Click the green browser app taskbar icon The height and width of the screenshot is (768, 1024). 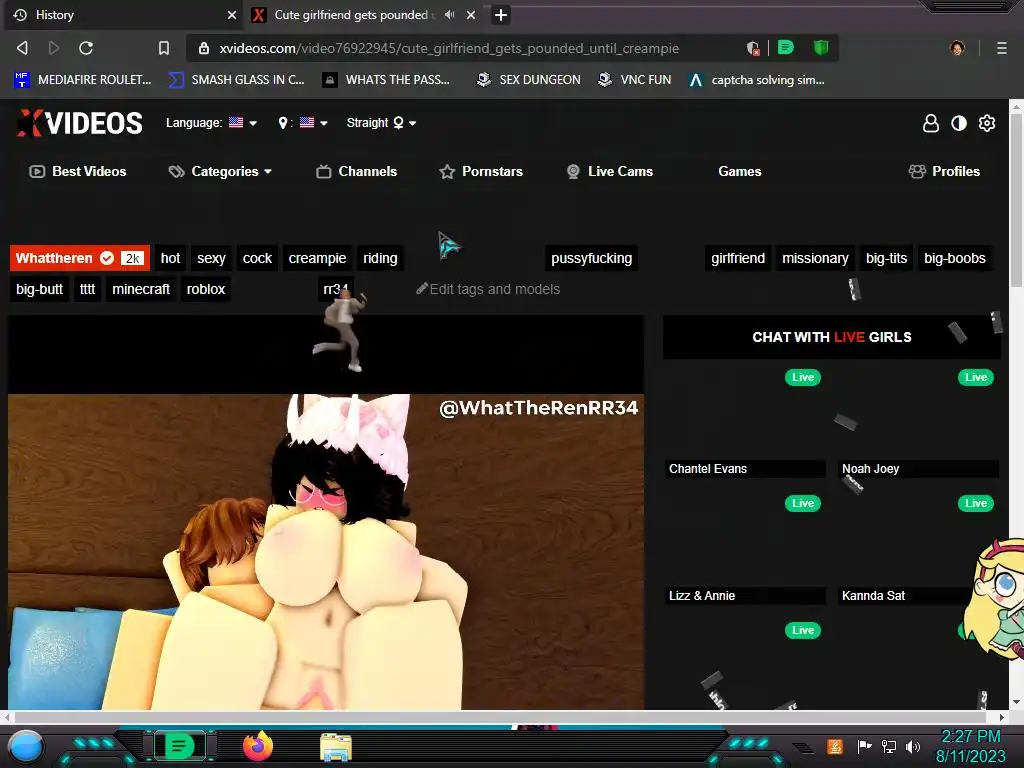tap(179, 746)
